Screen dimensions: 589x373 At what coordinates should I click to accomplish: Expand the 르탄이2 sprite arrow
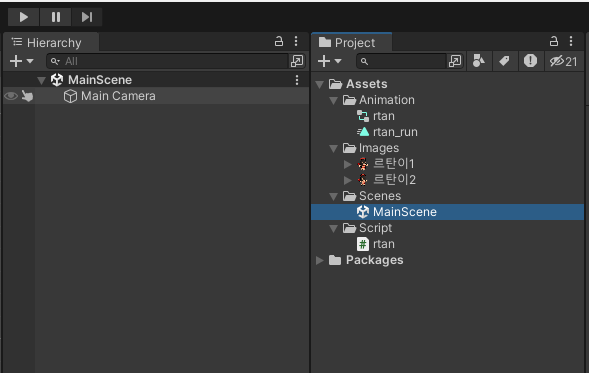point(347,180)
